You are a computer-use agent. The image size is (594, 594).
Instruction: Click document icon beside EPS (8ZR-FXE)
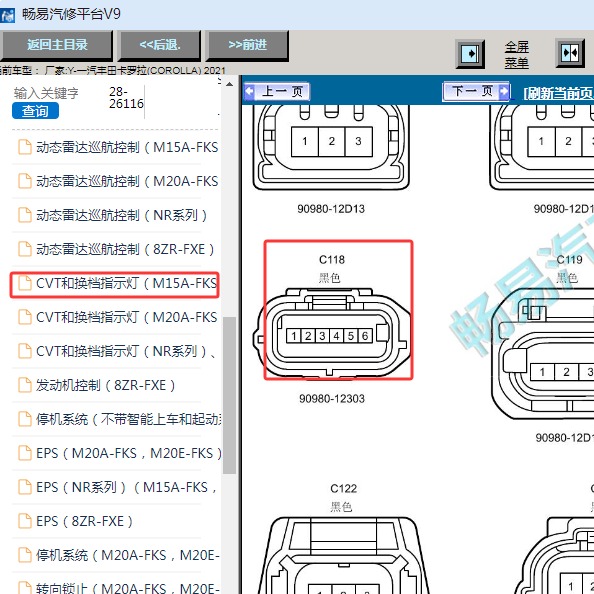[25, 521]
